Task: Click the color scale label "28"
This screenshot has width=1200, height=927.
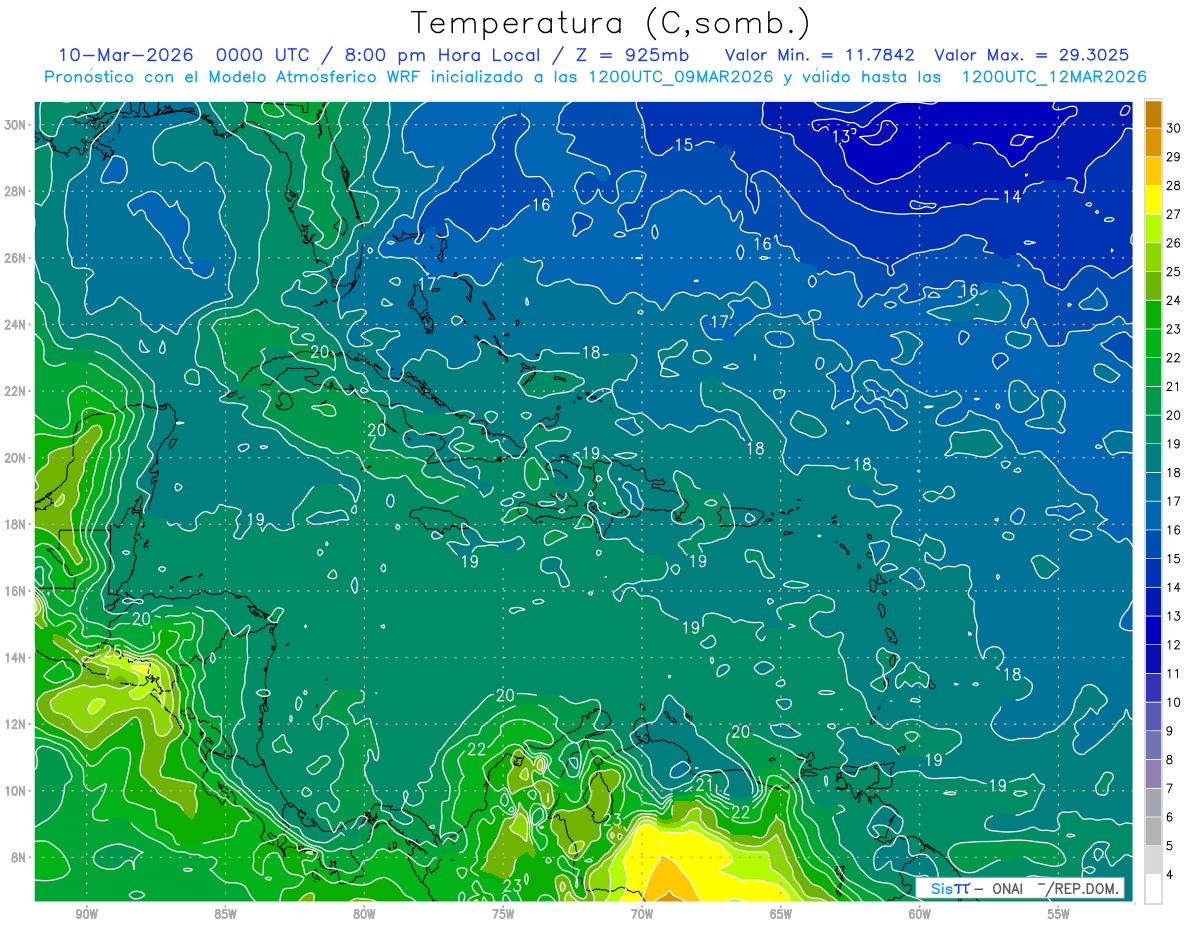Action: pyautogui.click(x=1174, y=186)
